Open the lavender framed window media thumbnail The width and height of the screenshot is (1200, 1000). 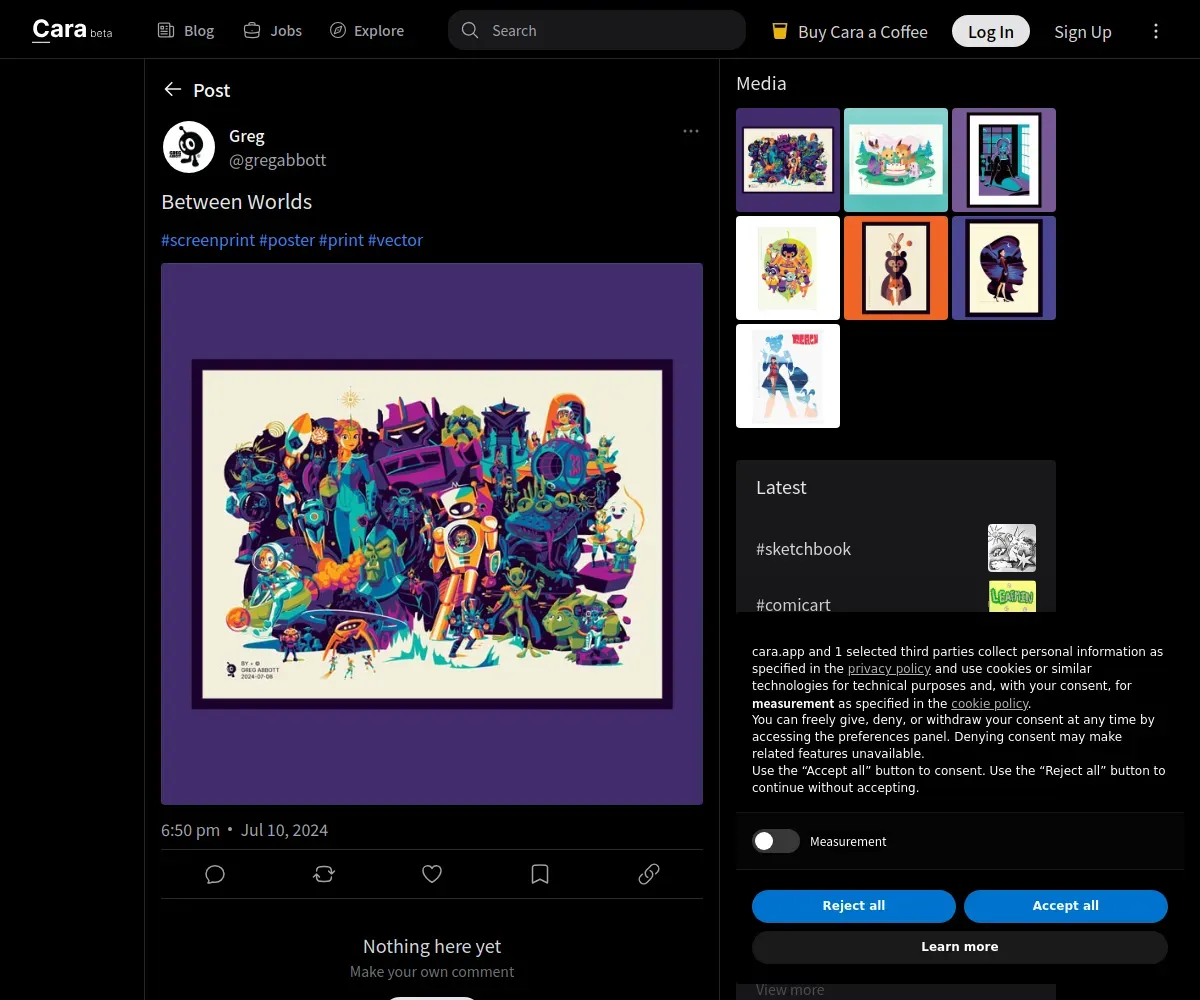pos(1004,160)
